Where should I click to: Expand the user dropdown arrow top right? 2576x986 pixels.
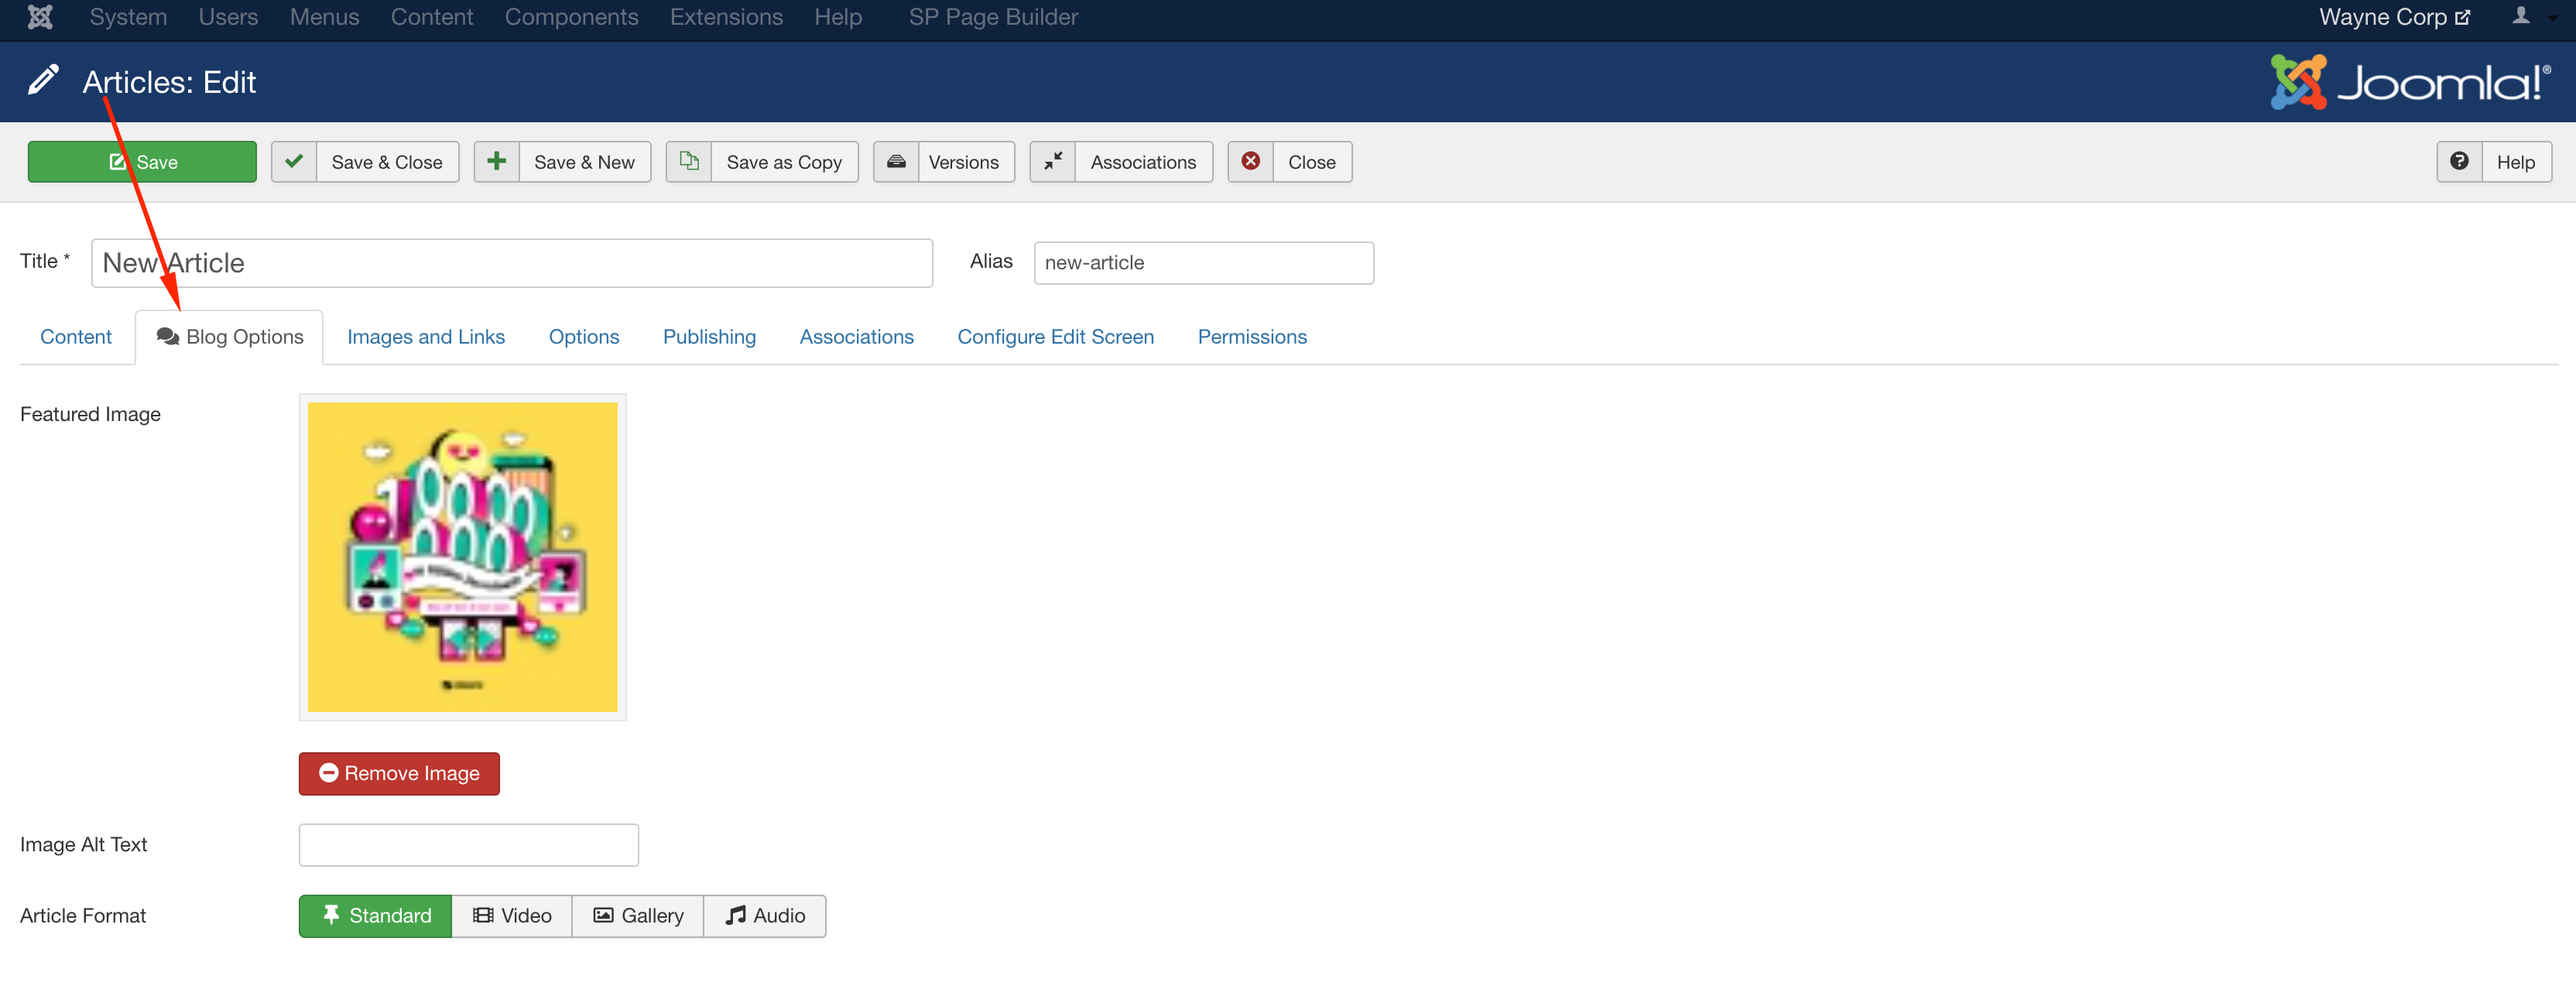2557,17
